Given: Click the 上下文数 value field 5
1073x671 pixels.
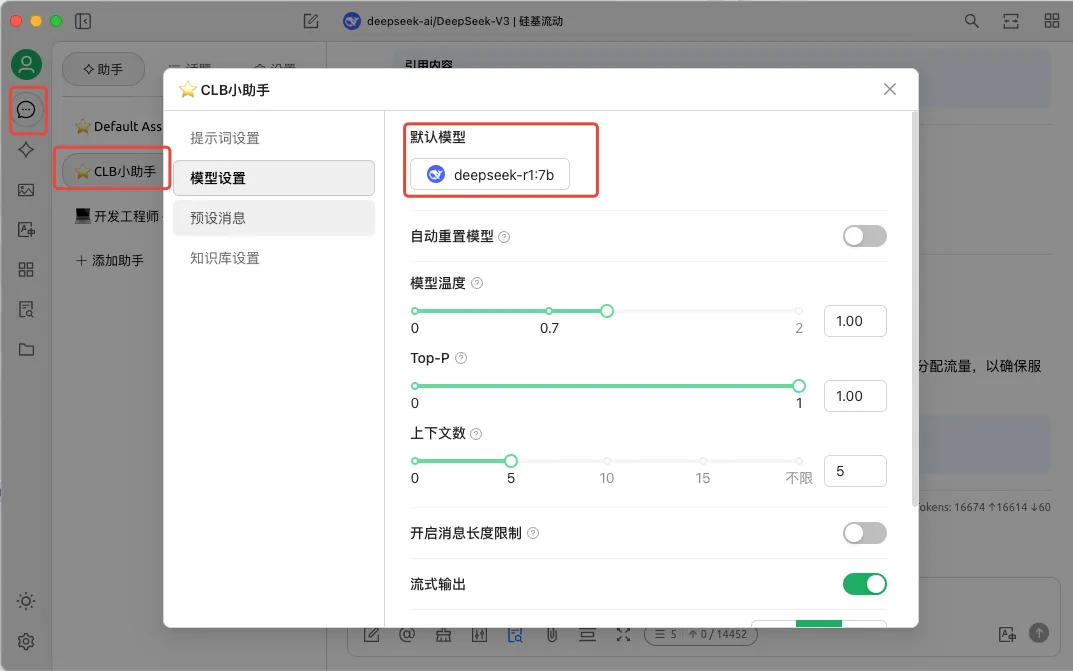Looking at the screenshot, I should pyautogui.click(x=855, y=471).
